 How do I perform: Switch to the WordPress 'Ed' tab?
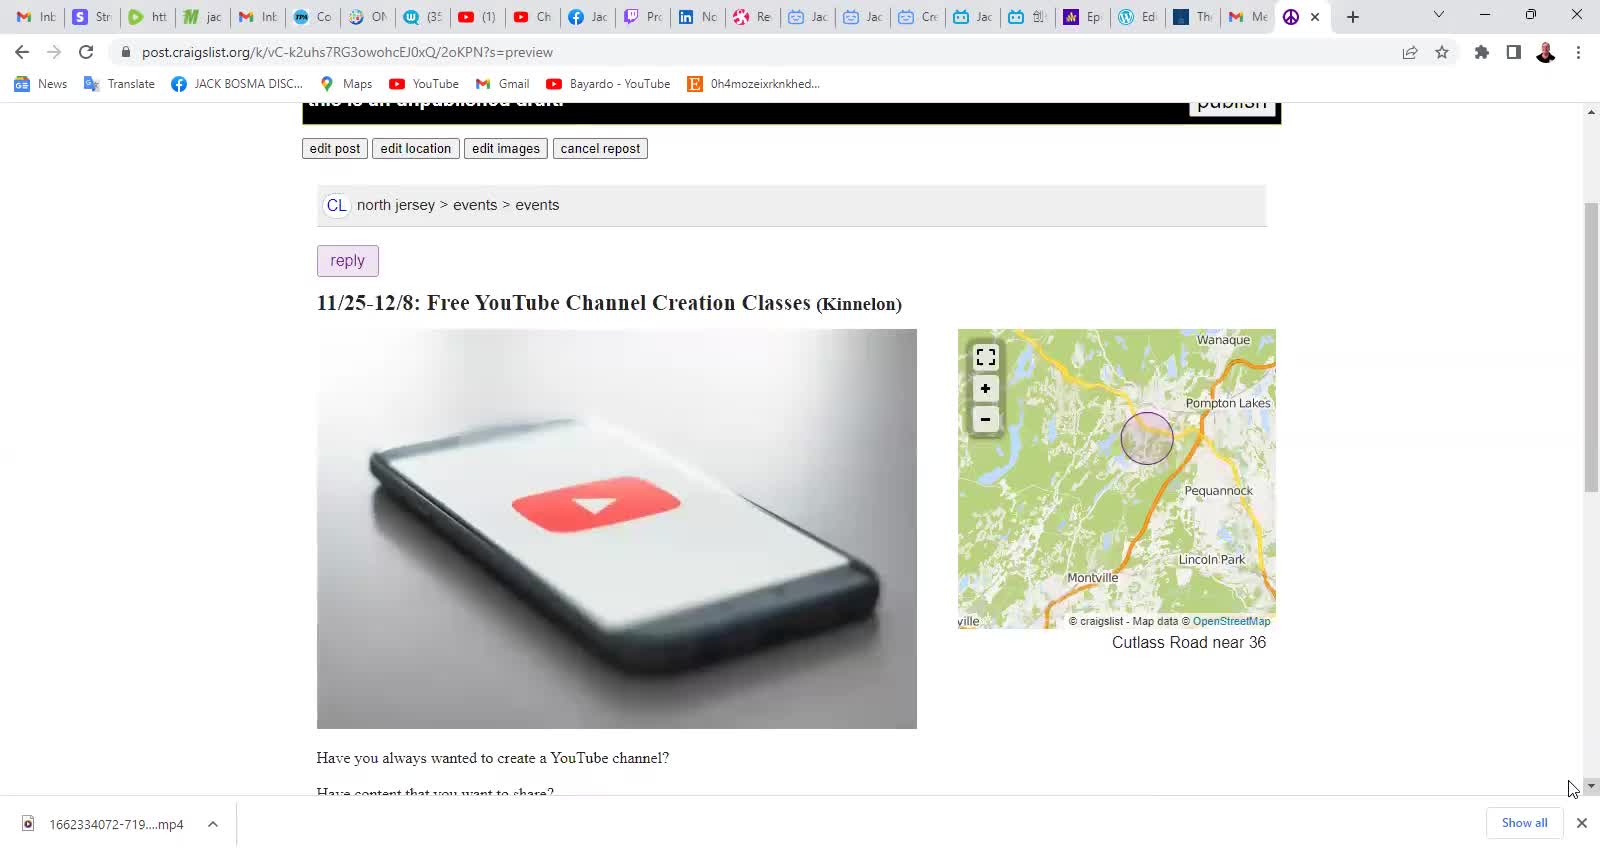1137,17
